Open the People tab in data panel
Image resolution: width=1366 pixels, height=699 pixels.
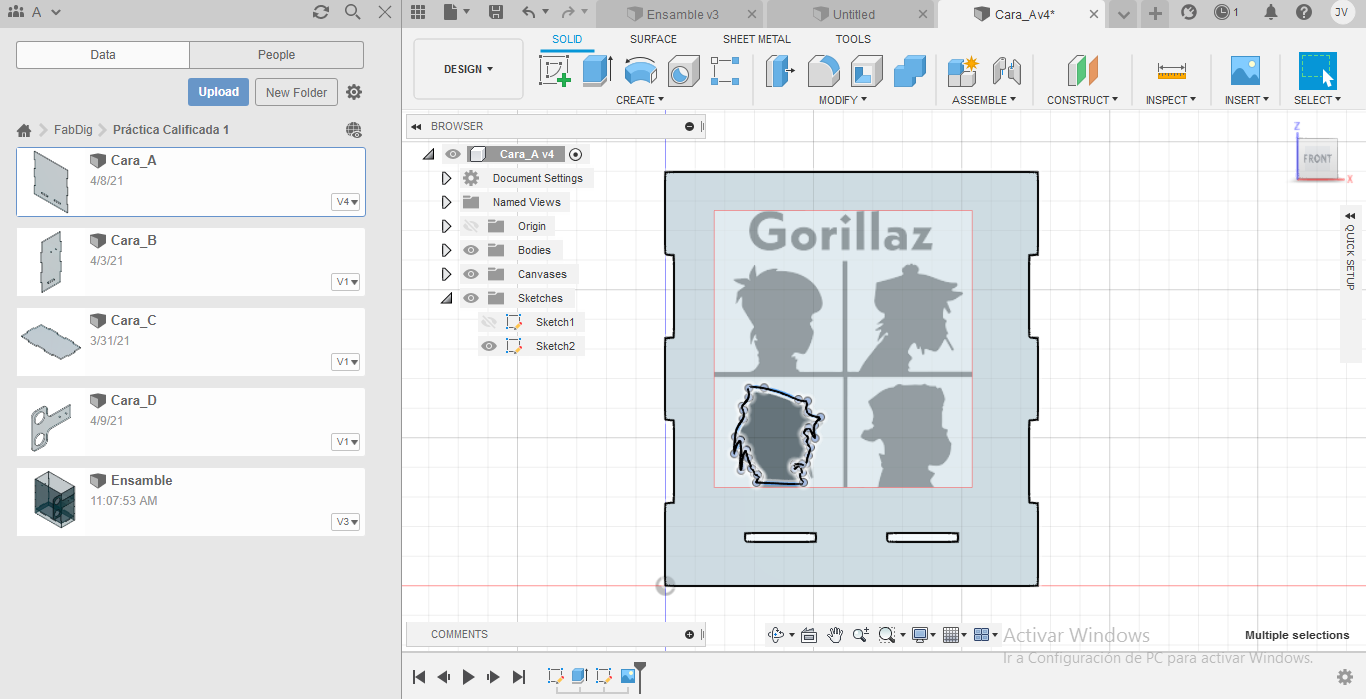click(x=276, y=55)
